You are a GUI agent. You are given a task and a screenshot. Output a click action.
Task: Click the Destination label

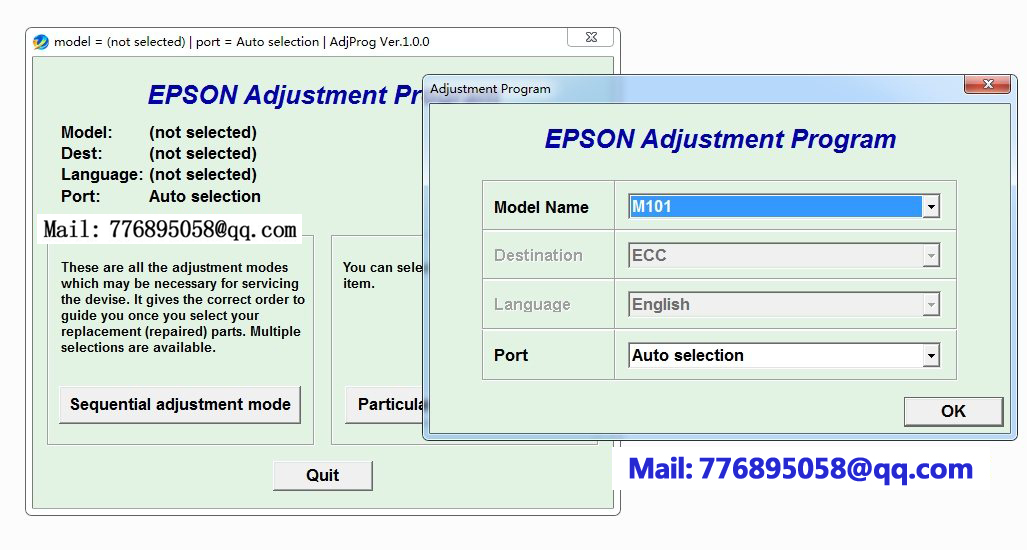click(x=538, y=255)
